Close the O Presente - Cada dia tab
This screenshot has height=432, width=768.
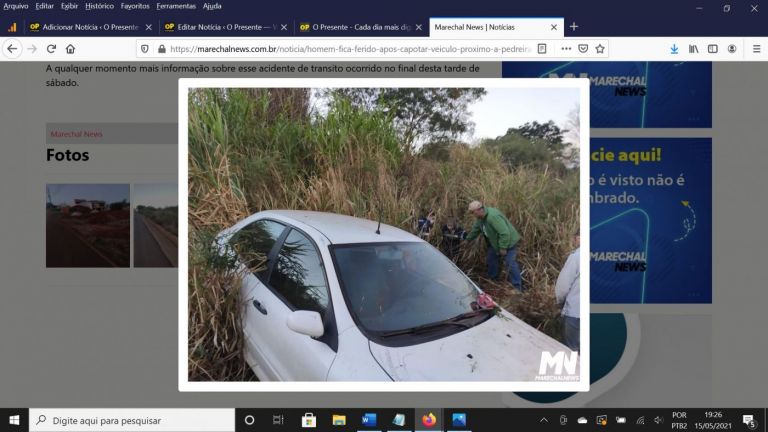pyautogui.click(x=419, y=27)
